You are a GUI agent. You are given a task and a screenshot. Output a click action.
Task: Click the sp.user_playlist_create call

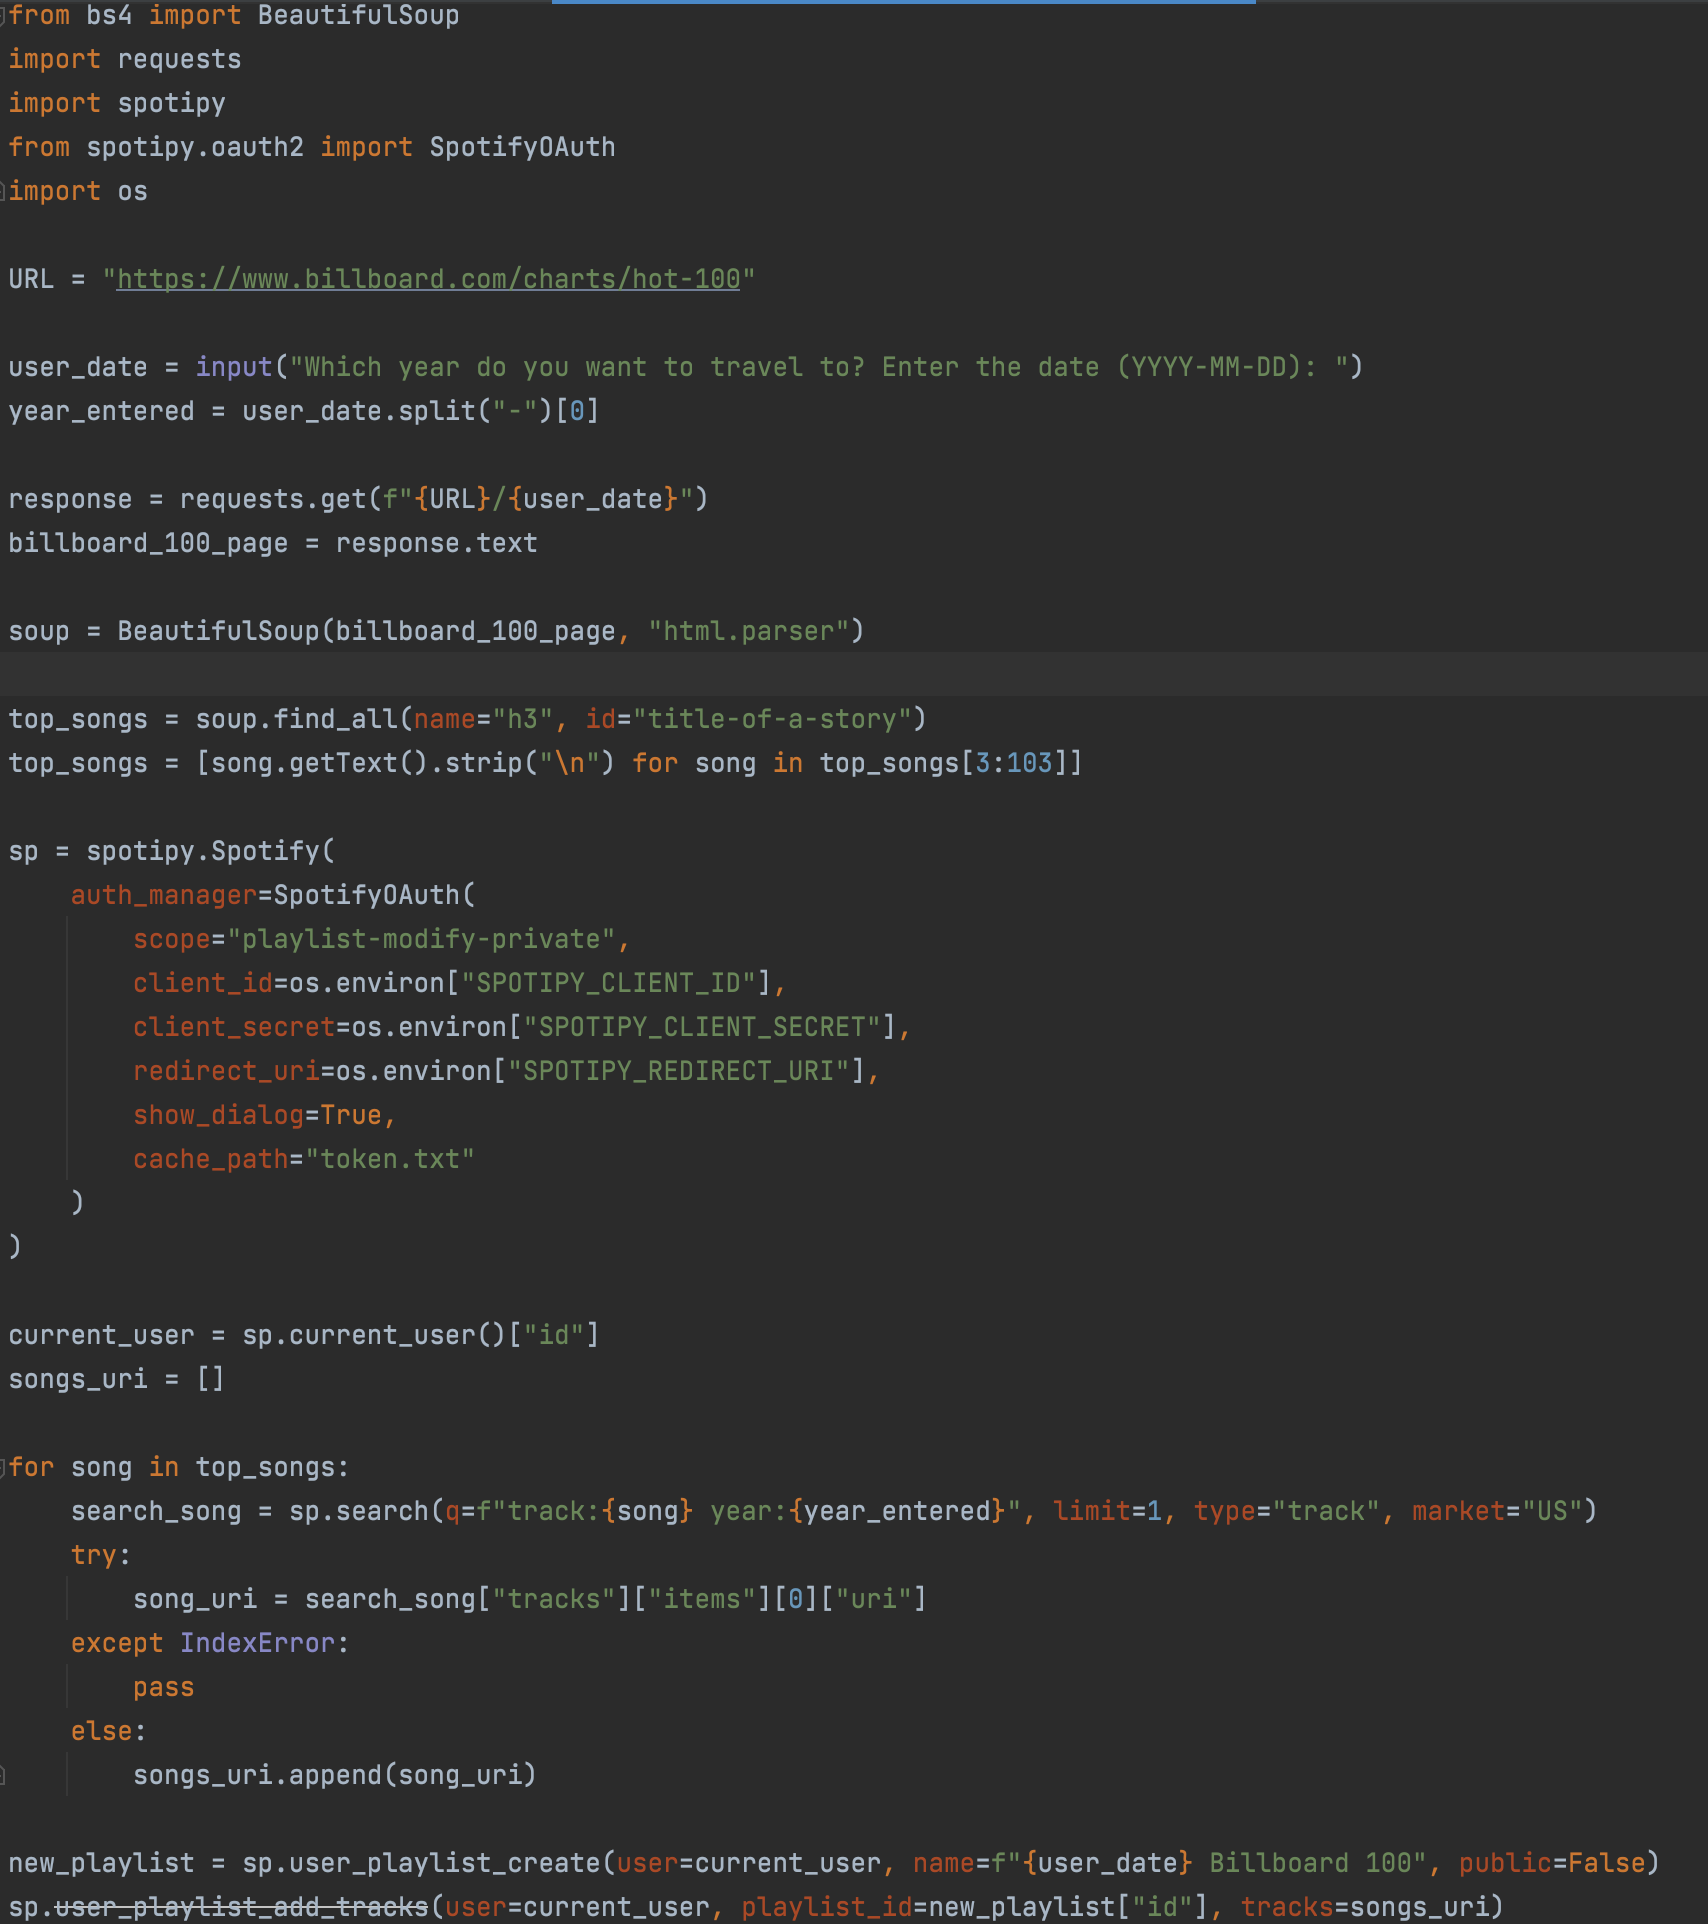pyautogui.click(x=420, y=1862)
